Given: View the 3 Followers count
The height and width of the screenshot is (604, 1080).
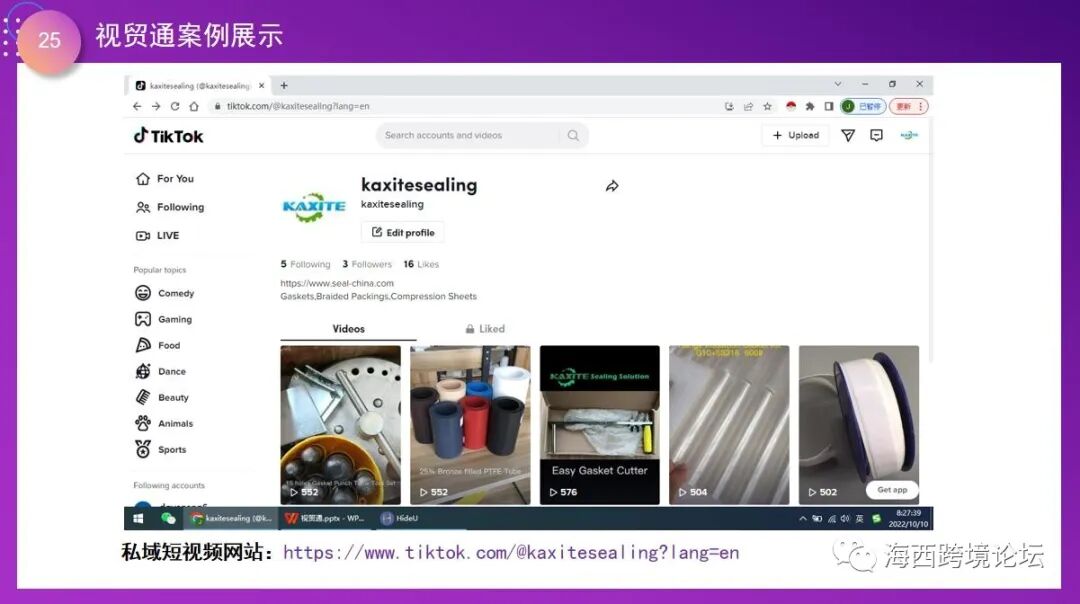Looking at the screenshot, I should 367,264.
